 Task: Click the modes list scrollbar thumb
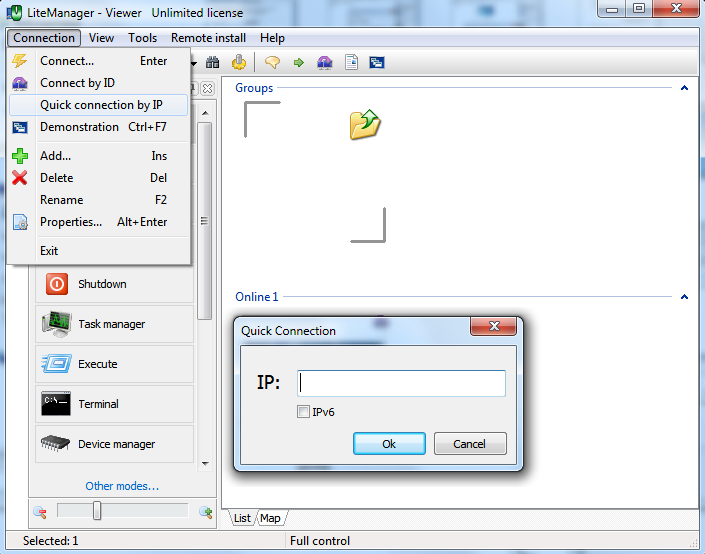205,221
